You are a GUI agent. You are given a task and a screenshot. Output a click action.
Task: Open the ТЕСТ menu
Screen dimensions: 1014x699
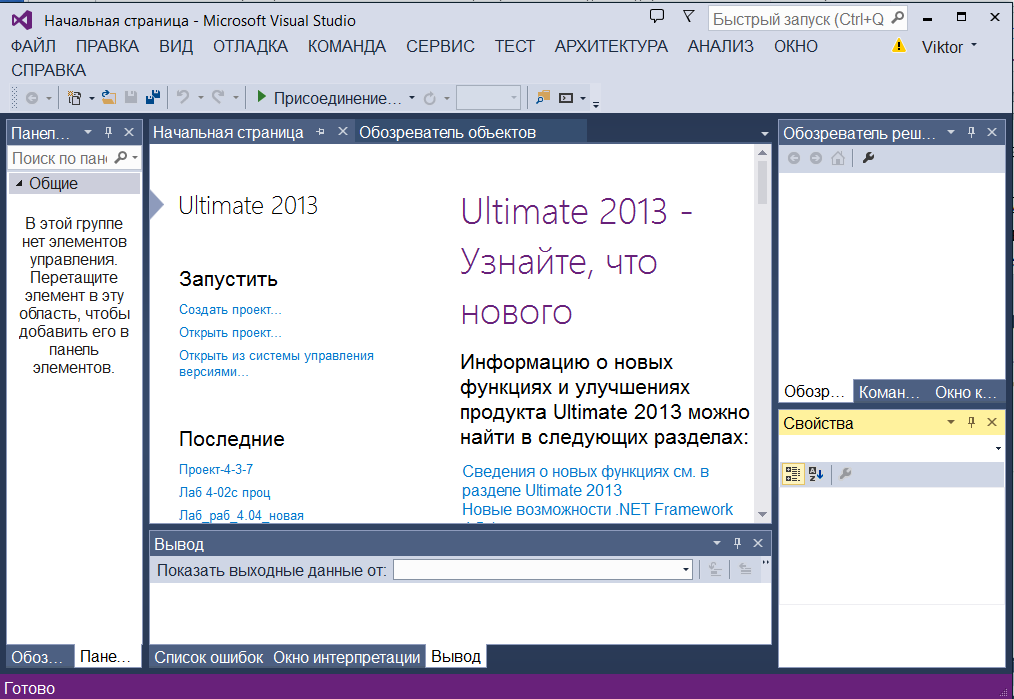[x=515, y=47]
